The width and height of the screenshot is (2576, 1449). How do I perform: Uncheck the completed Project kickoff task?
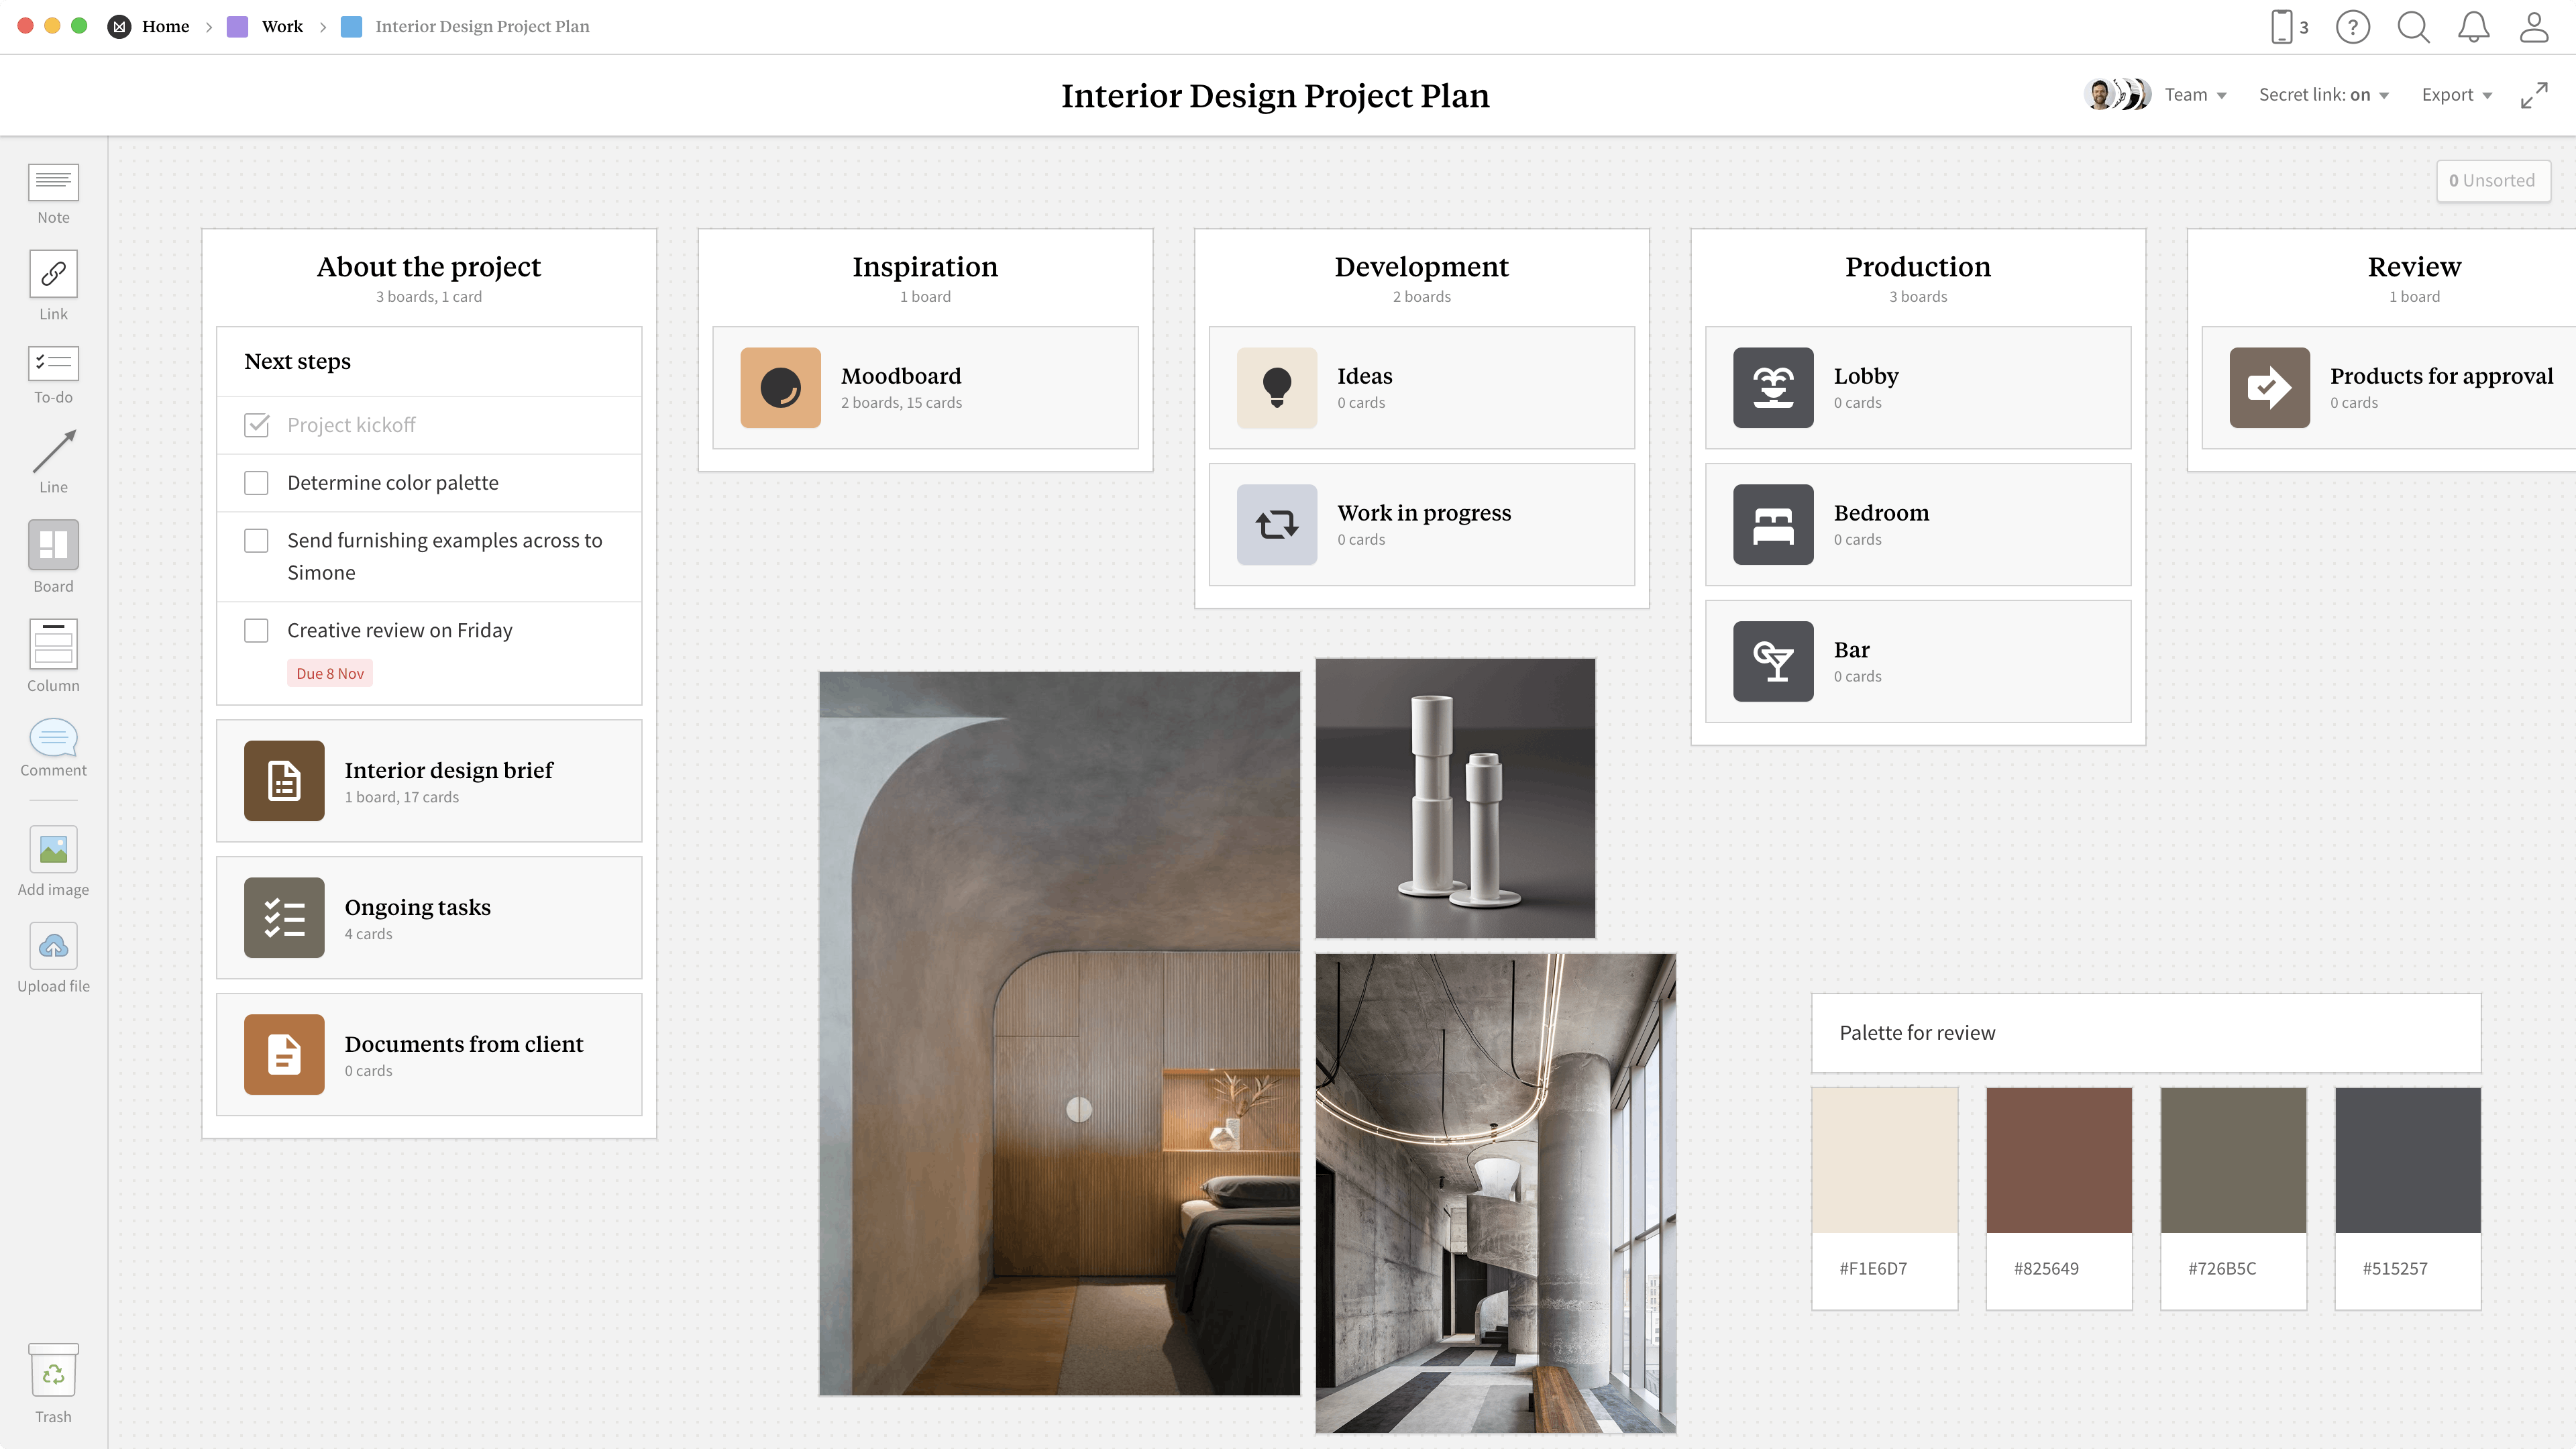click(x=257, y=425)
